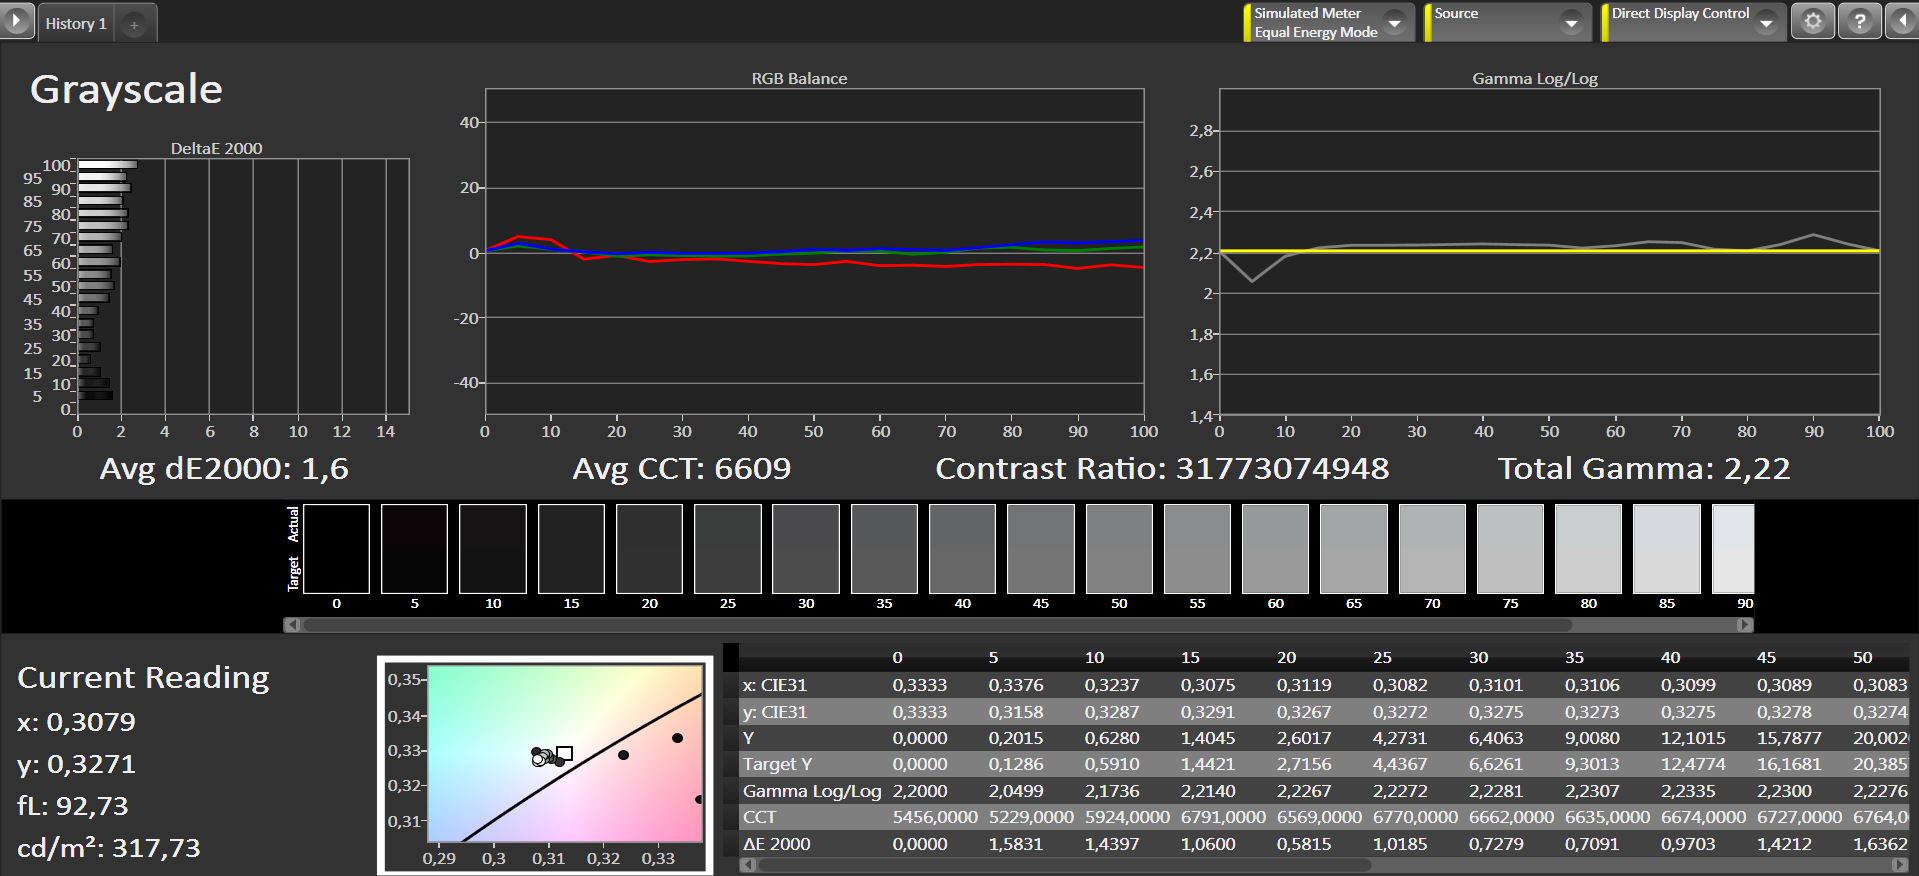
Task: Click the swatch strip horizontal scrollbar
Action: (937, 625)
